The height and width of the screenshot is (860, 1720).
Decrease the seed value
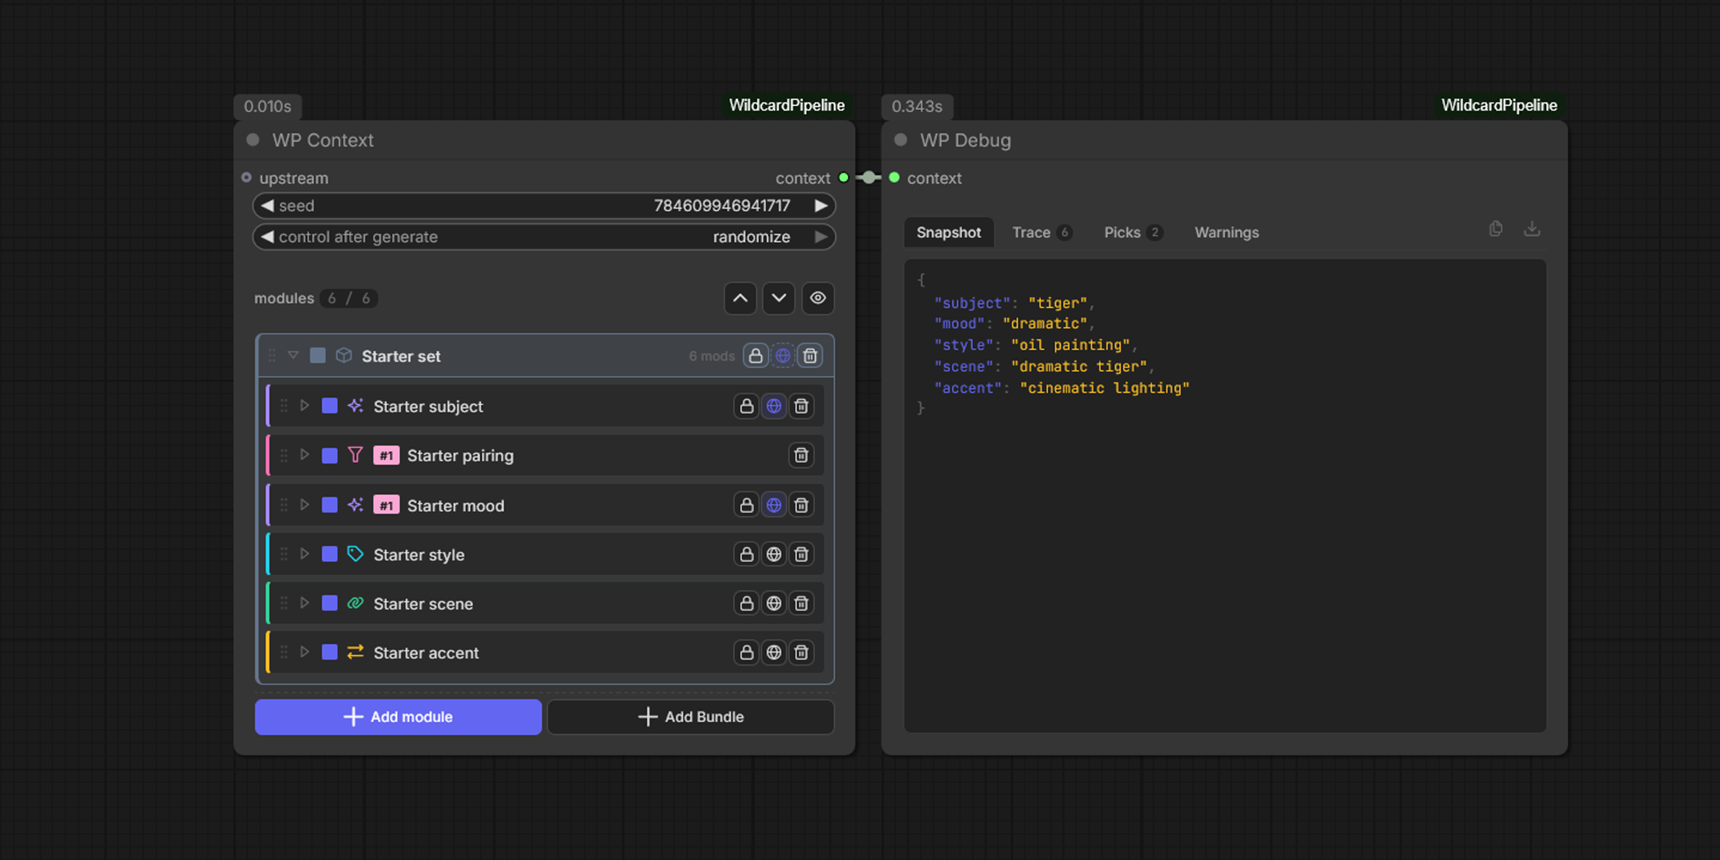tap(267, 206)
